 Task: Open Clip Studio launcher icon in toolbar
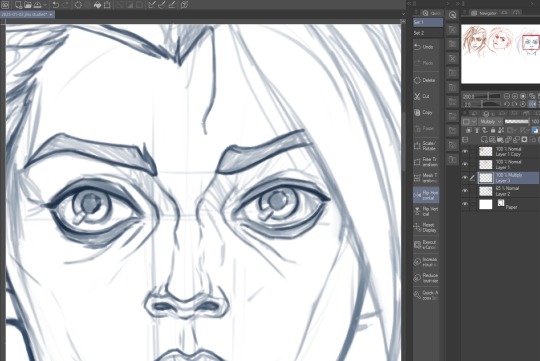[5, 4]
